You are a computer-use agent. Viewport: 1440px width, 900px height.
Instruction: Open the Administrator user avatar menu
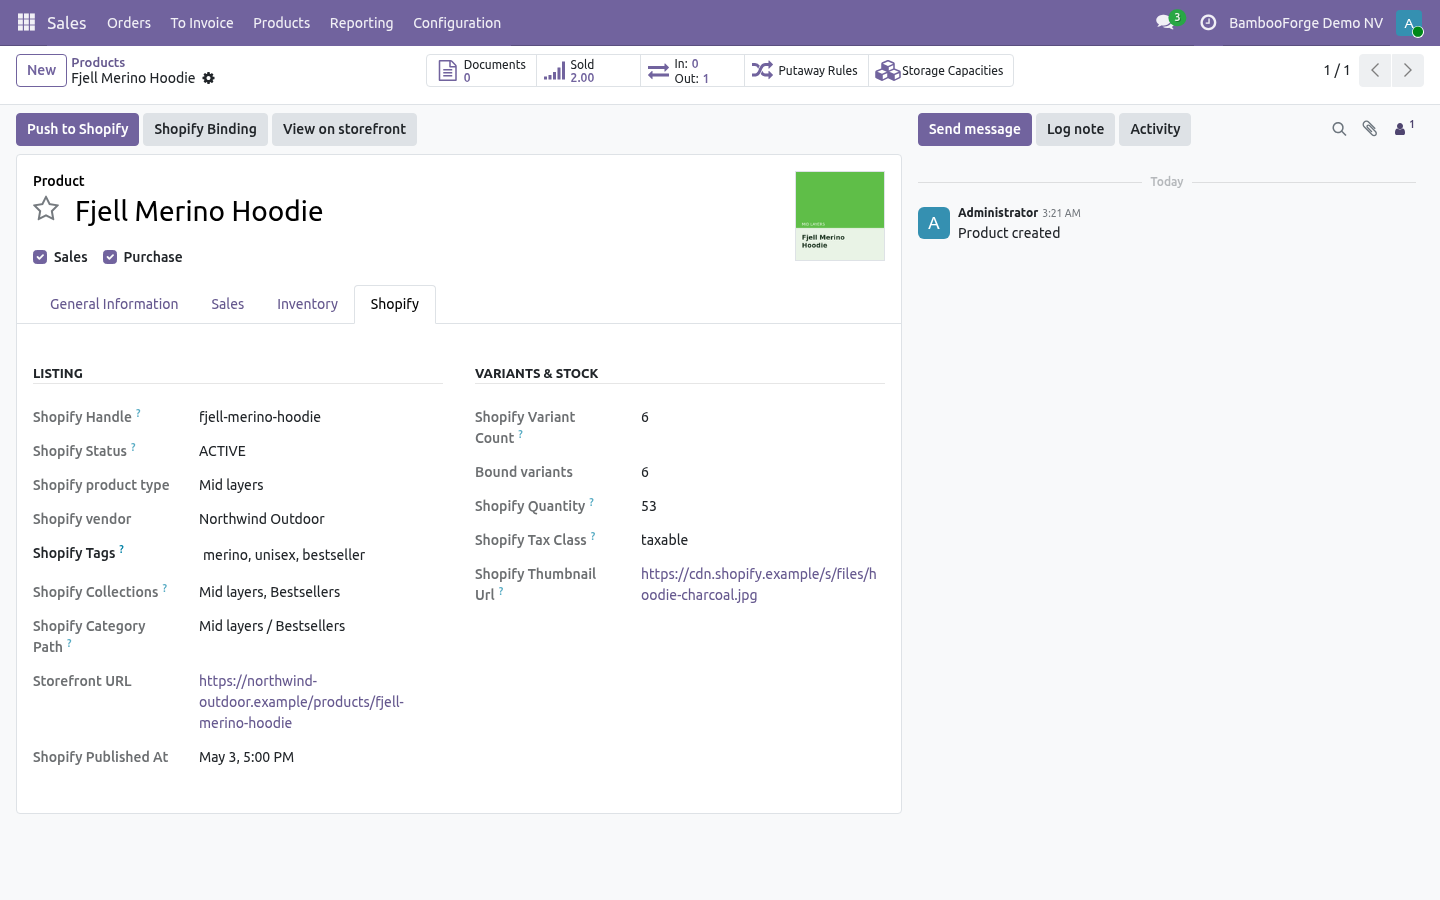pyautogui.click(x=1409, y=23)
